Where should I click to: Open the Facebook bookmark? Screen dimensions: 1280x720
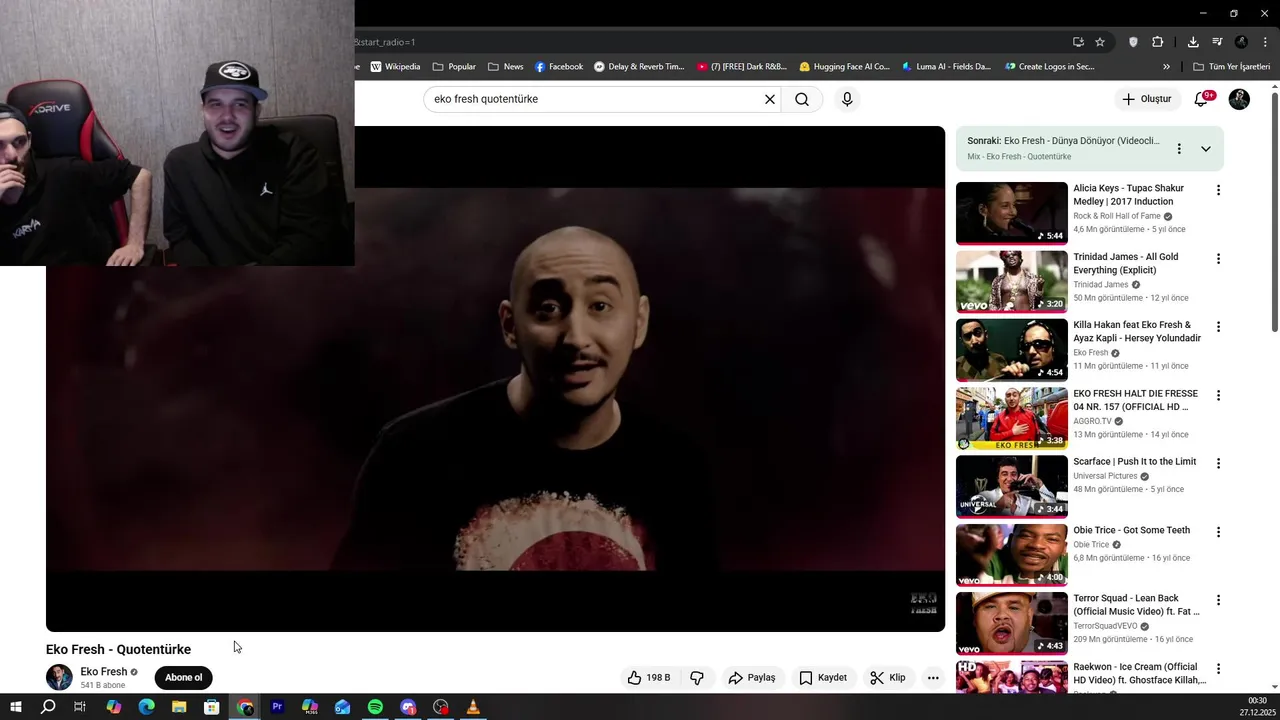coord(559,67)
